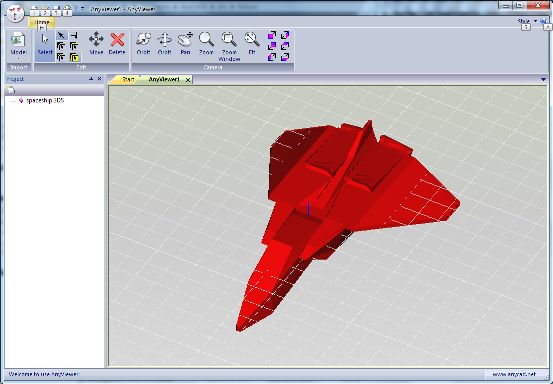Click the Edit group label in the ribbon
Screen dimensions: 553x384
click(81, 67)
